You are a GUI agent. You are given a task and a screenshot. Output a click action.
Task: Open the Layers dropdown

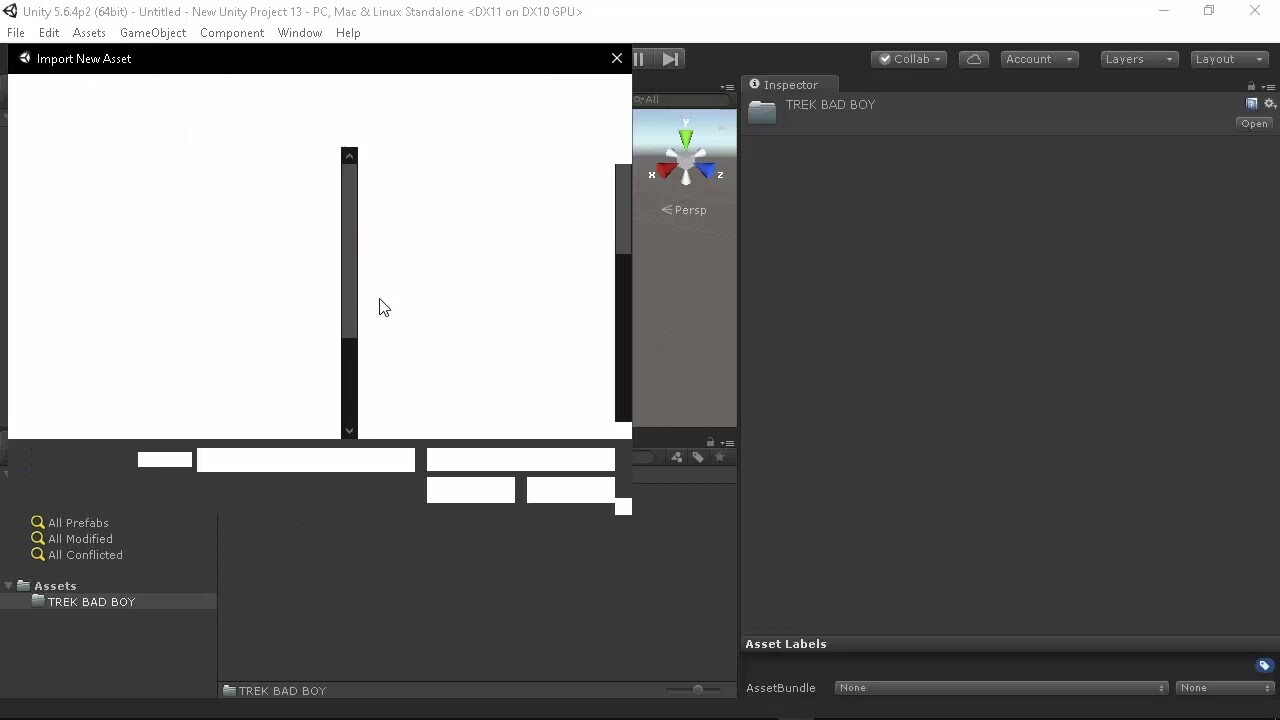point(1137,59)
